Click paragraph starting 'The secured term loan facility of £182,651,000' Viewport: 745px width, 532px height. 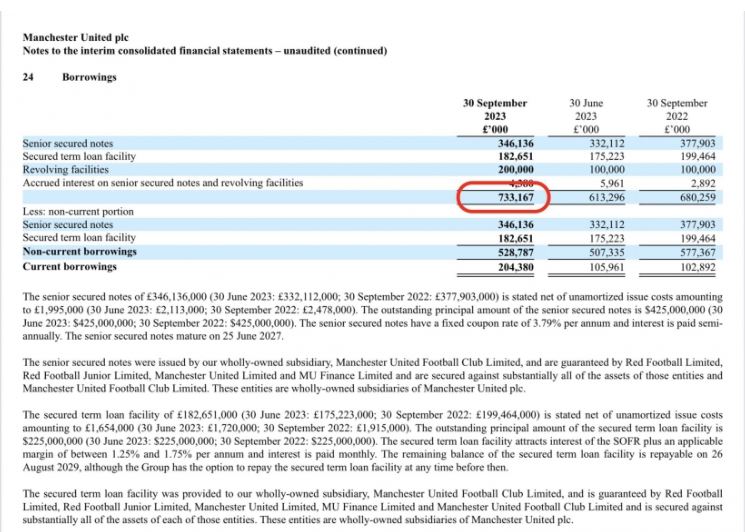[372, 441]
